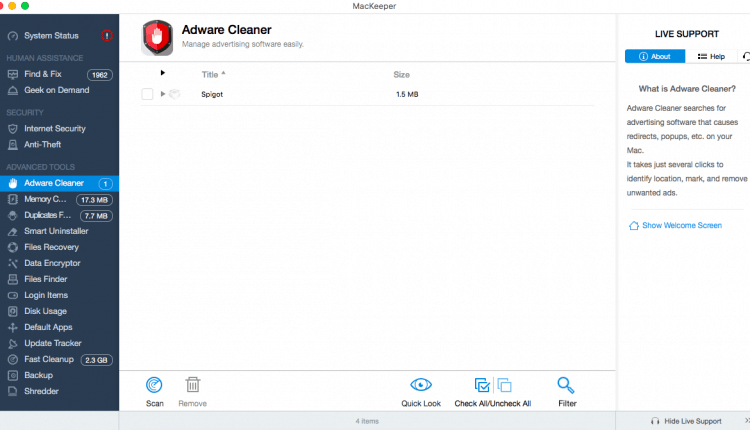This screenshot has width=750, height=430.
Task: Click the Remove trash button
Action: [193, 392]
